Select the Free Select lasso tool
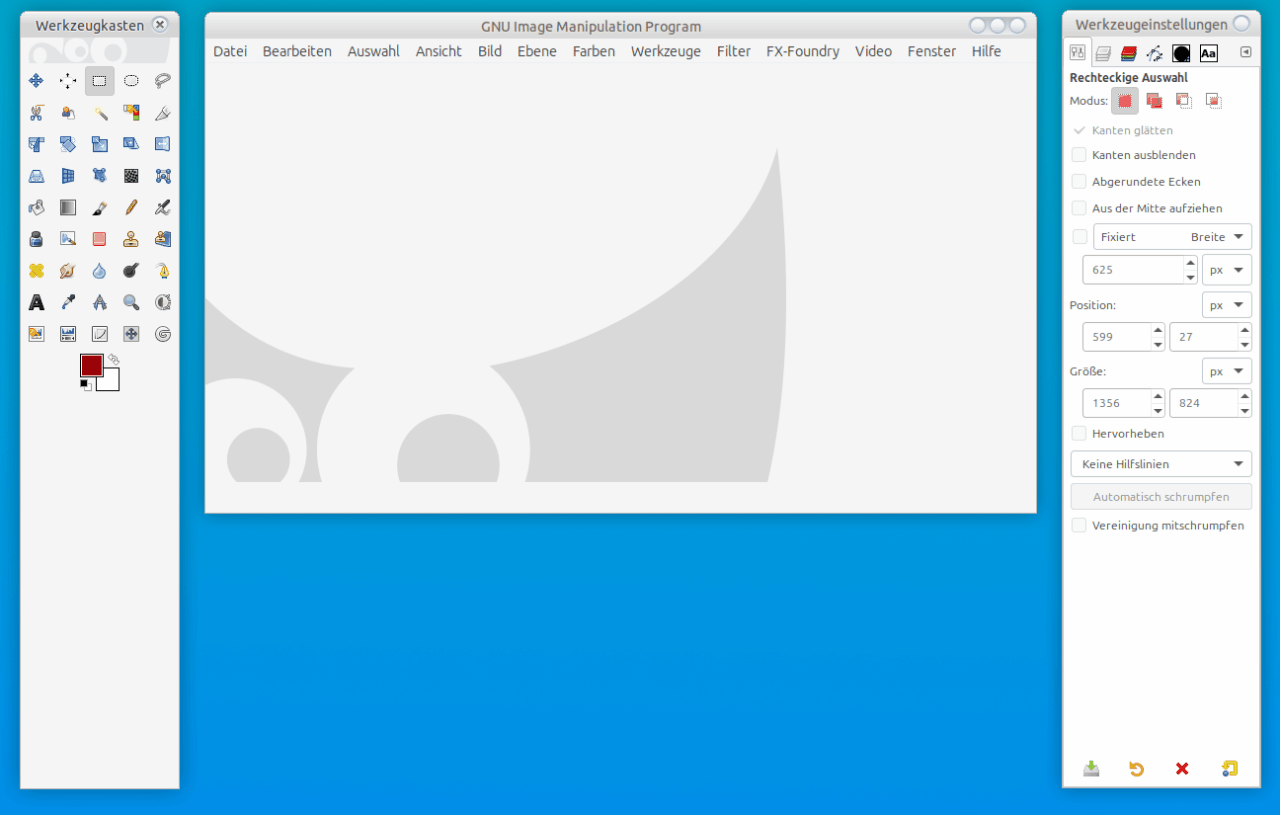 163,81
